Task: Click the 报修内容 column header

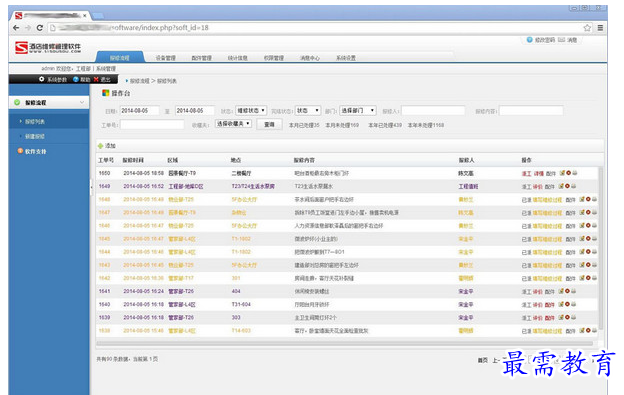Action: [x=304, y=160]
